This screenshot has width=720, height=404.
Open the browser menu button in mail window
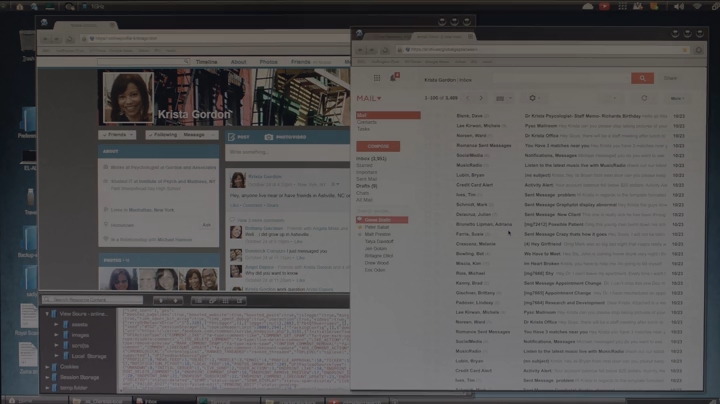(x=698, y=50)
